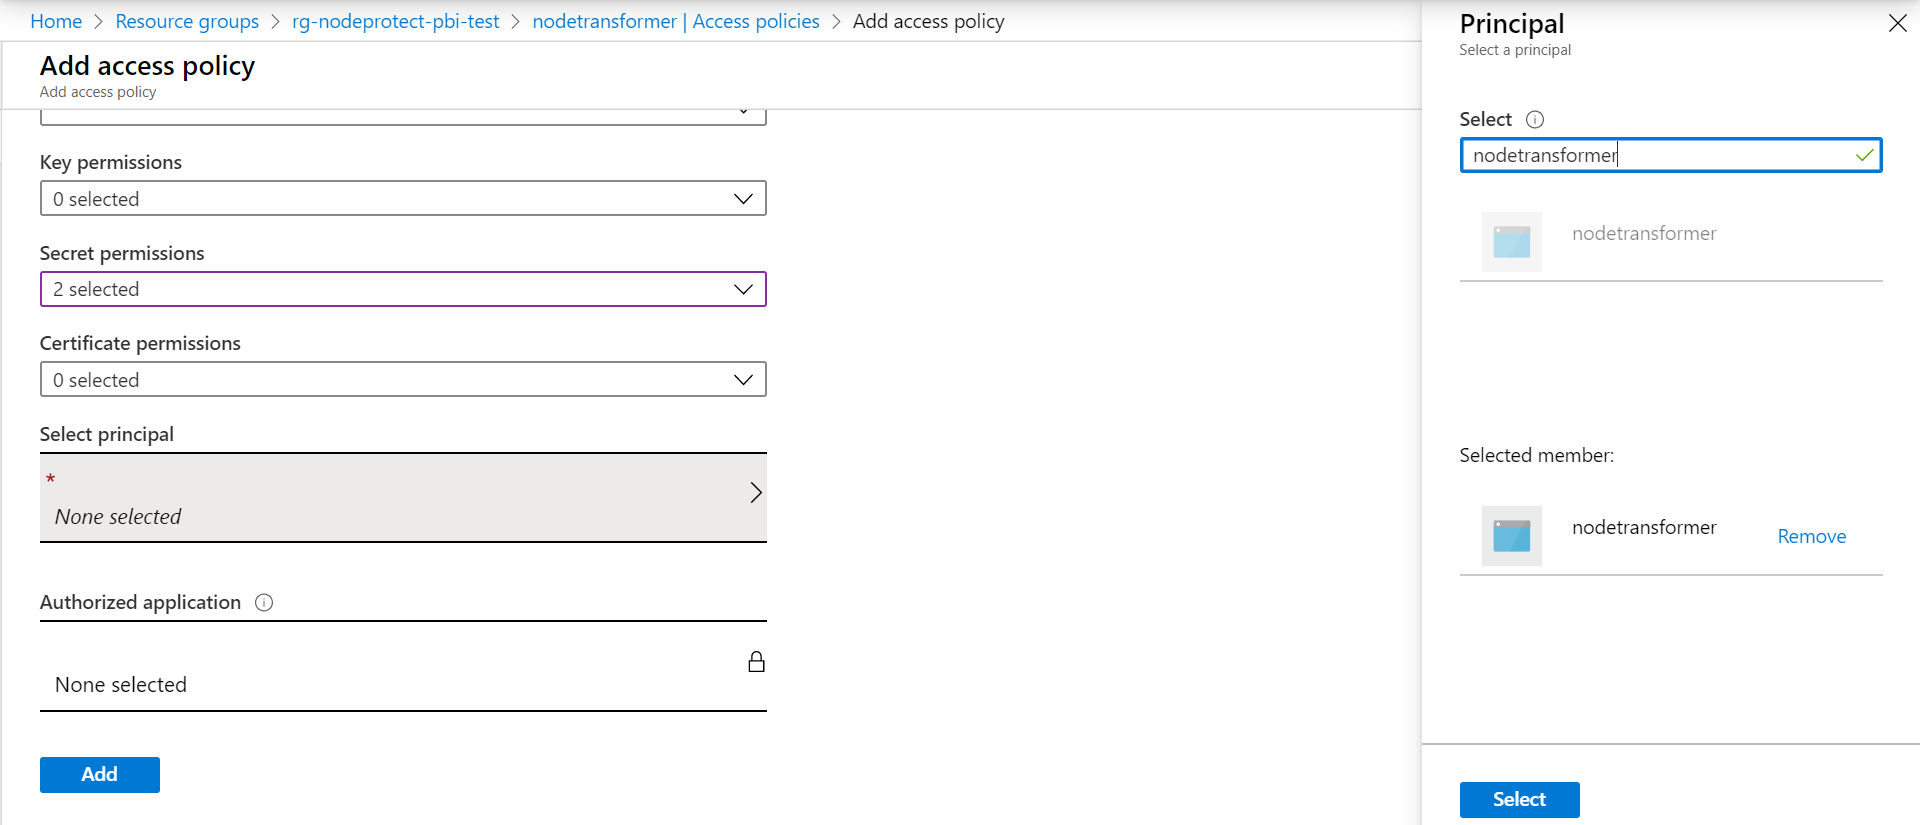Click the selected member nodetransformer app icon

1511,536
